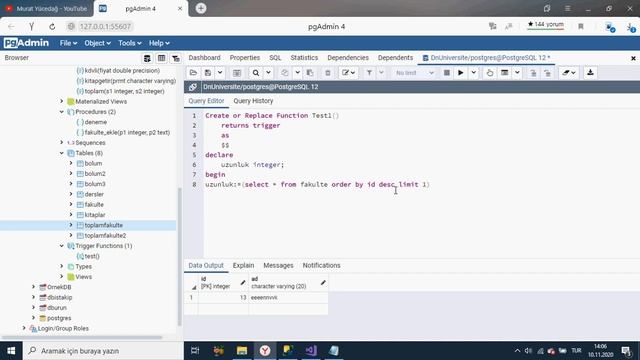Click the Stop query square icon
Viewport: 640px width, 360px height.
447,73
